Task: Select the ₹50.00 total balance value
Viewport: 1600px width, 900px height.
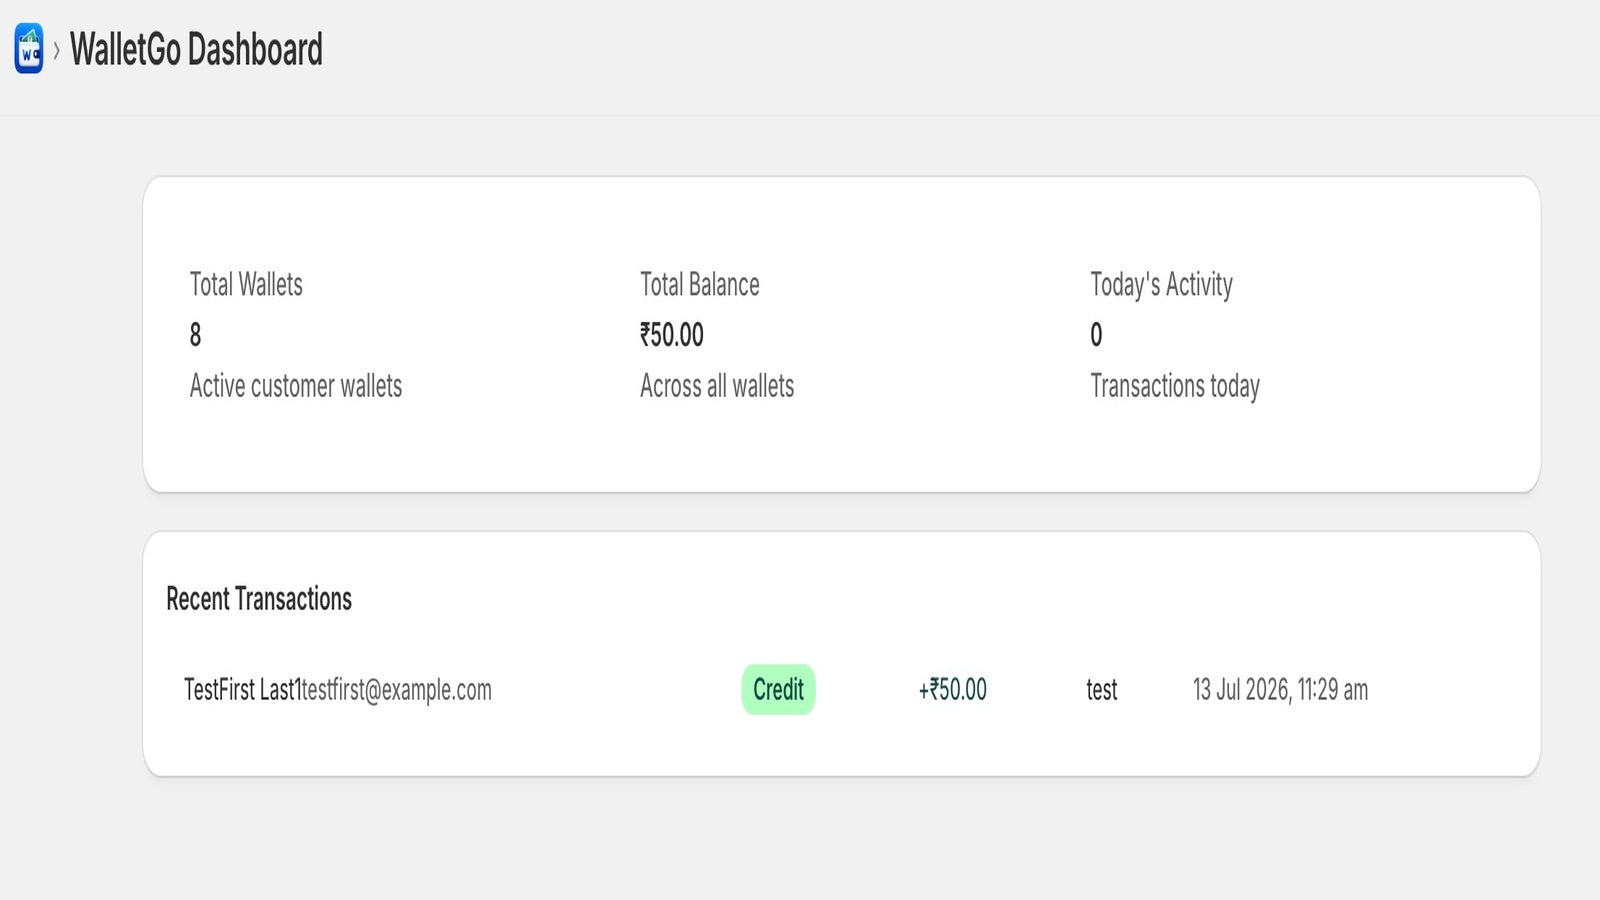Action: pos(672,335)
